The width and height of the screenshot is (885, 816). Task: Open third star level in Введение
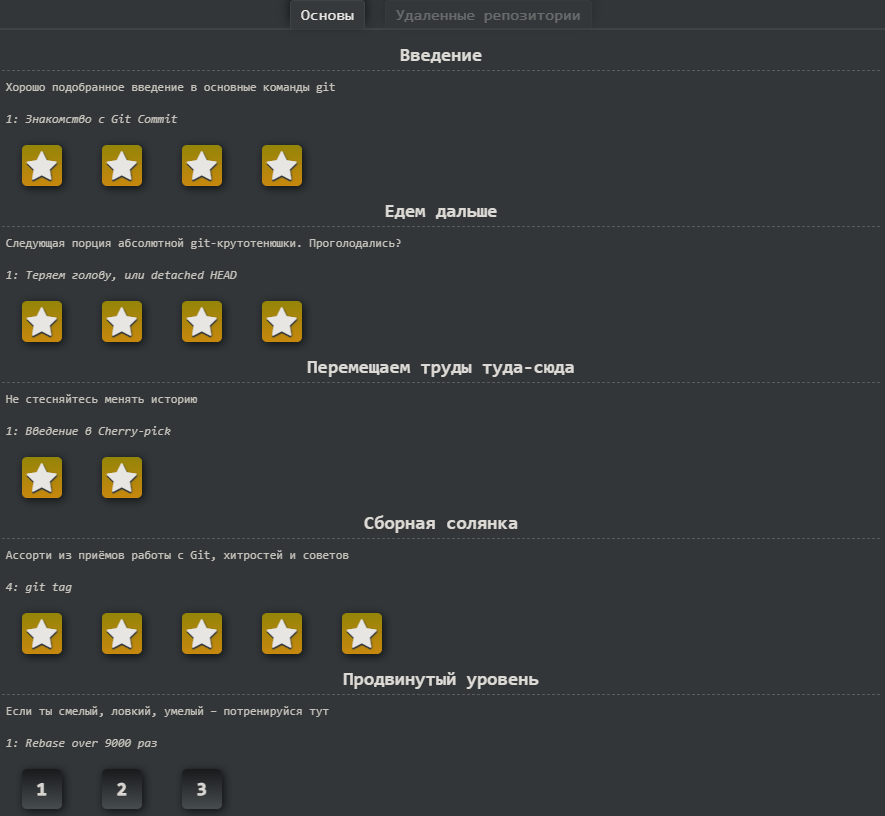tap(202, 165)
